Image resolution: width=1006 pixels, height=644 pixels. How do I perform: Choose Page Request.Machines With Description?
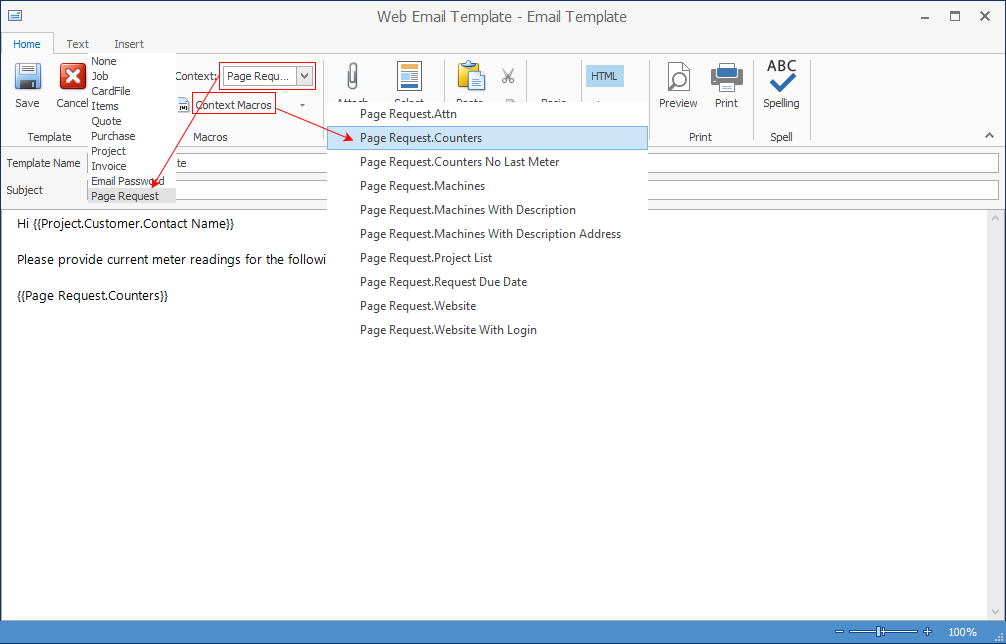pos(488,210)
